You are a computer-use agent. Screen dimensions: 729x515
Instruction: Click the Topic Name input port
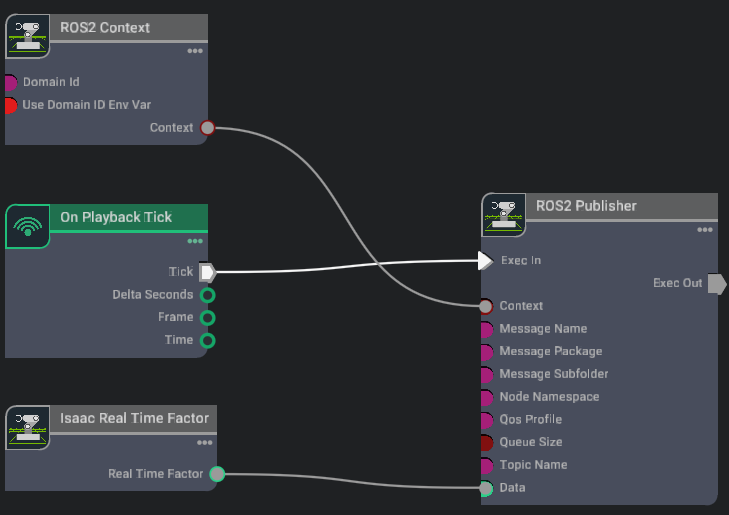click(486, 465)
